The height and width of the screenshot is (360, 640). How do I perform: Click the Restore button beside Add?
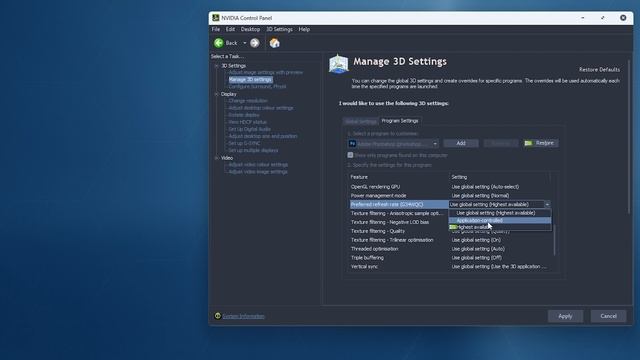point(541,143)
